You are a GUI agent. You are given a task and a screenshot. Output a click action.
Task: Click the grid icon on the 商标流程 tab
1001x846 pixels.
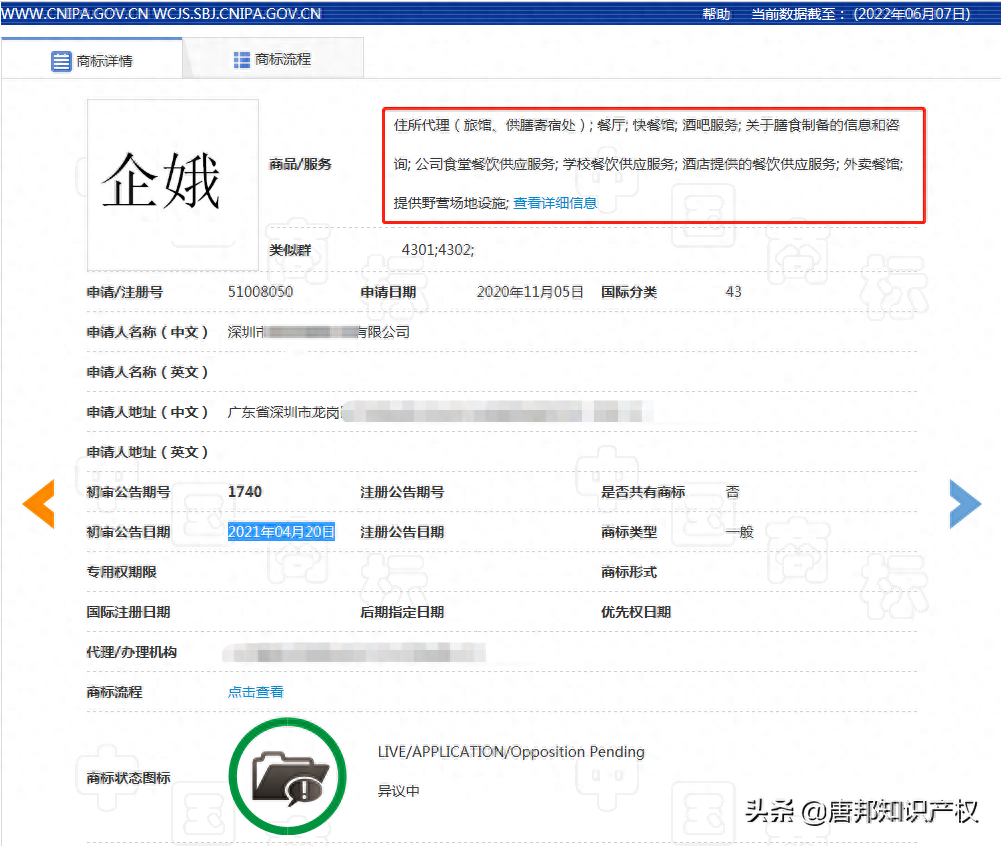[x=241, y=58]
